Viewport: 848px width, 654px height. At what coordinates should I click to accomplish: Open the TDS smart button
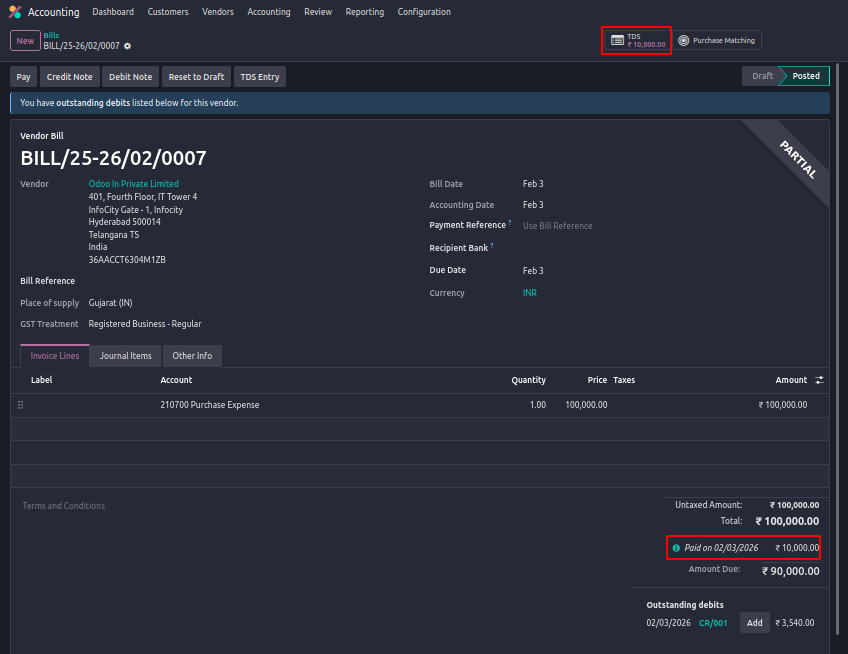637,40
